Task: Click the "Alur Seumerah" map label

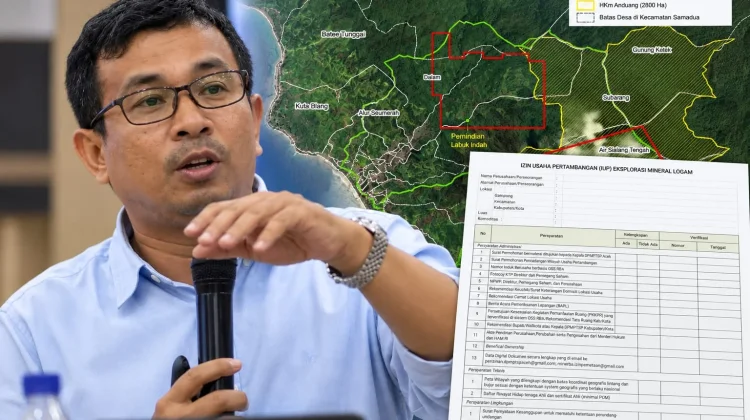Action: pyautogui.click(x=378, y=113)
